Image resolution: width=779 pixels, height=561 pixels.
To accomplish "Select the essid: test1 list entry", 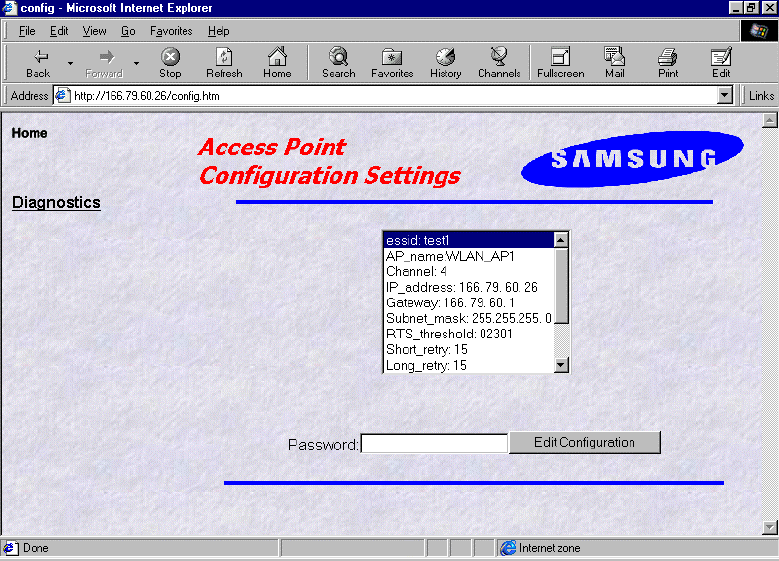I will [x=468, y=240].
